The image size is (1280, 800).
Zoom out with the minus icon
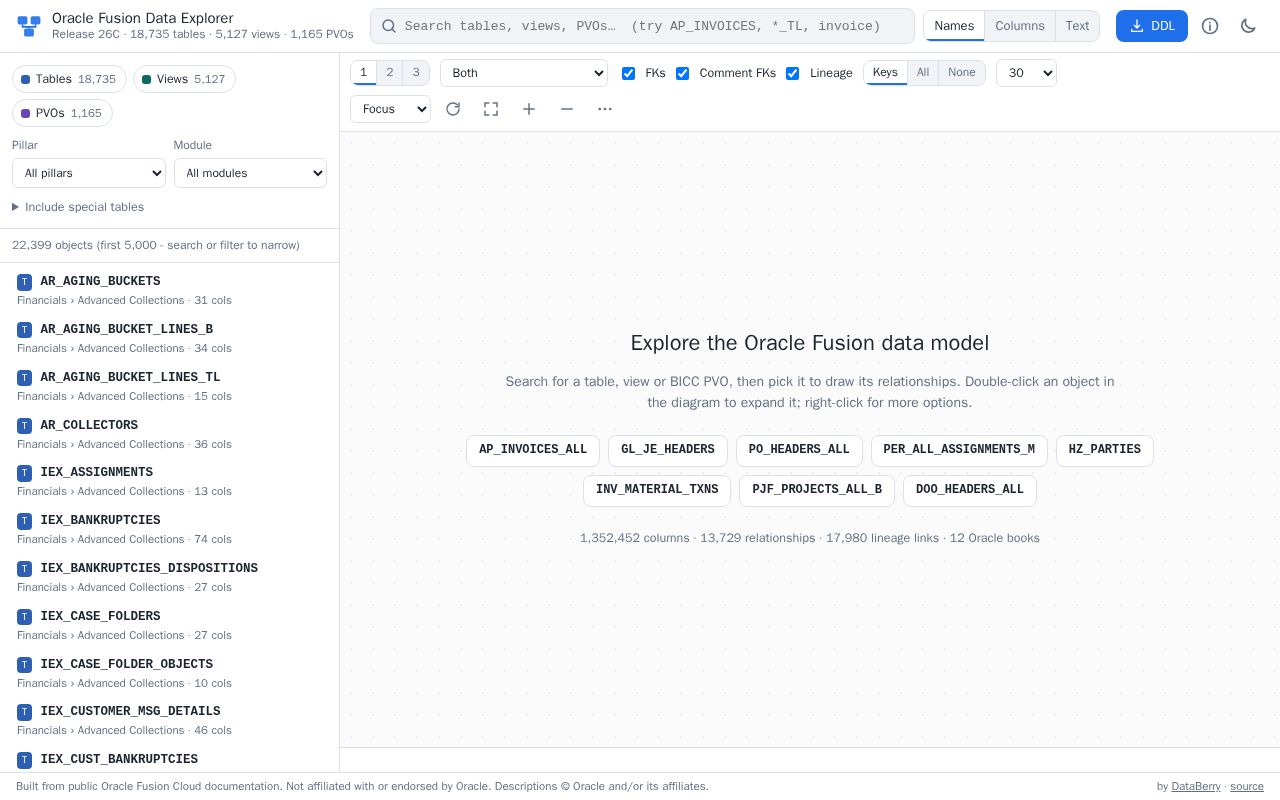(567, 109)
